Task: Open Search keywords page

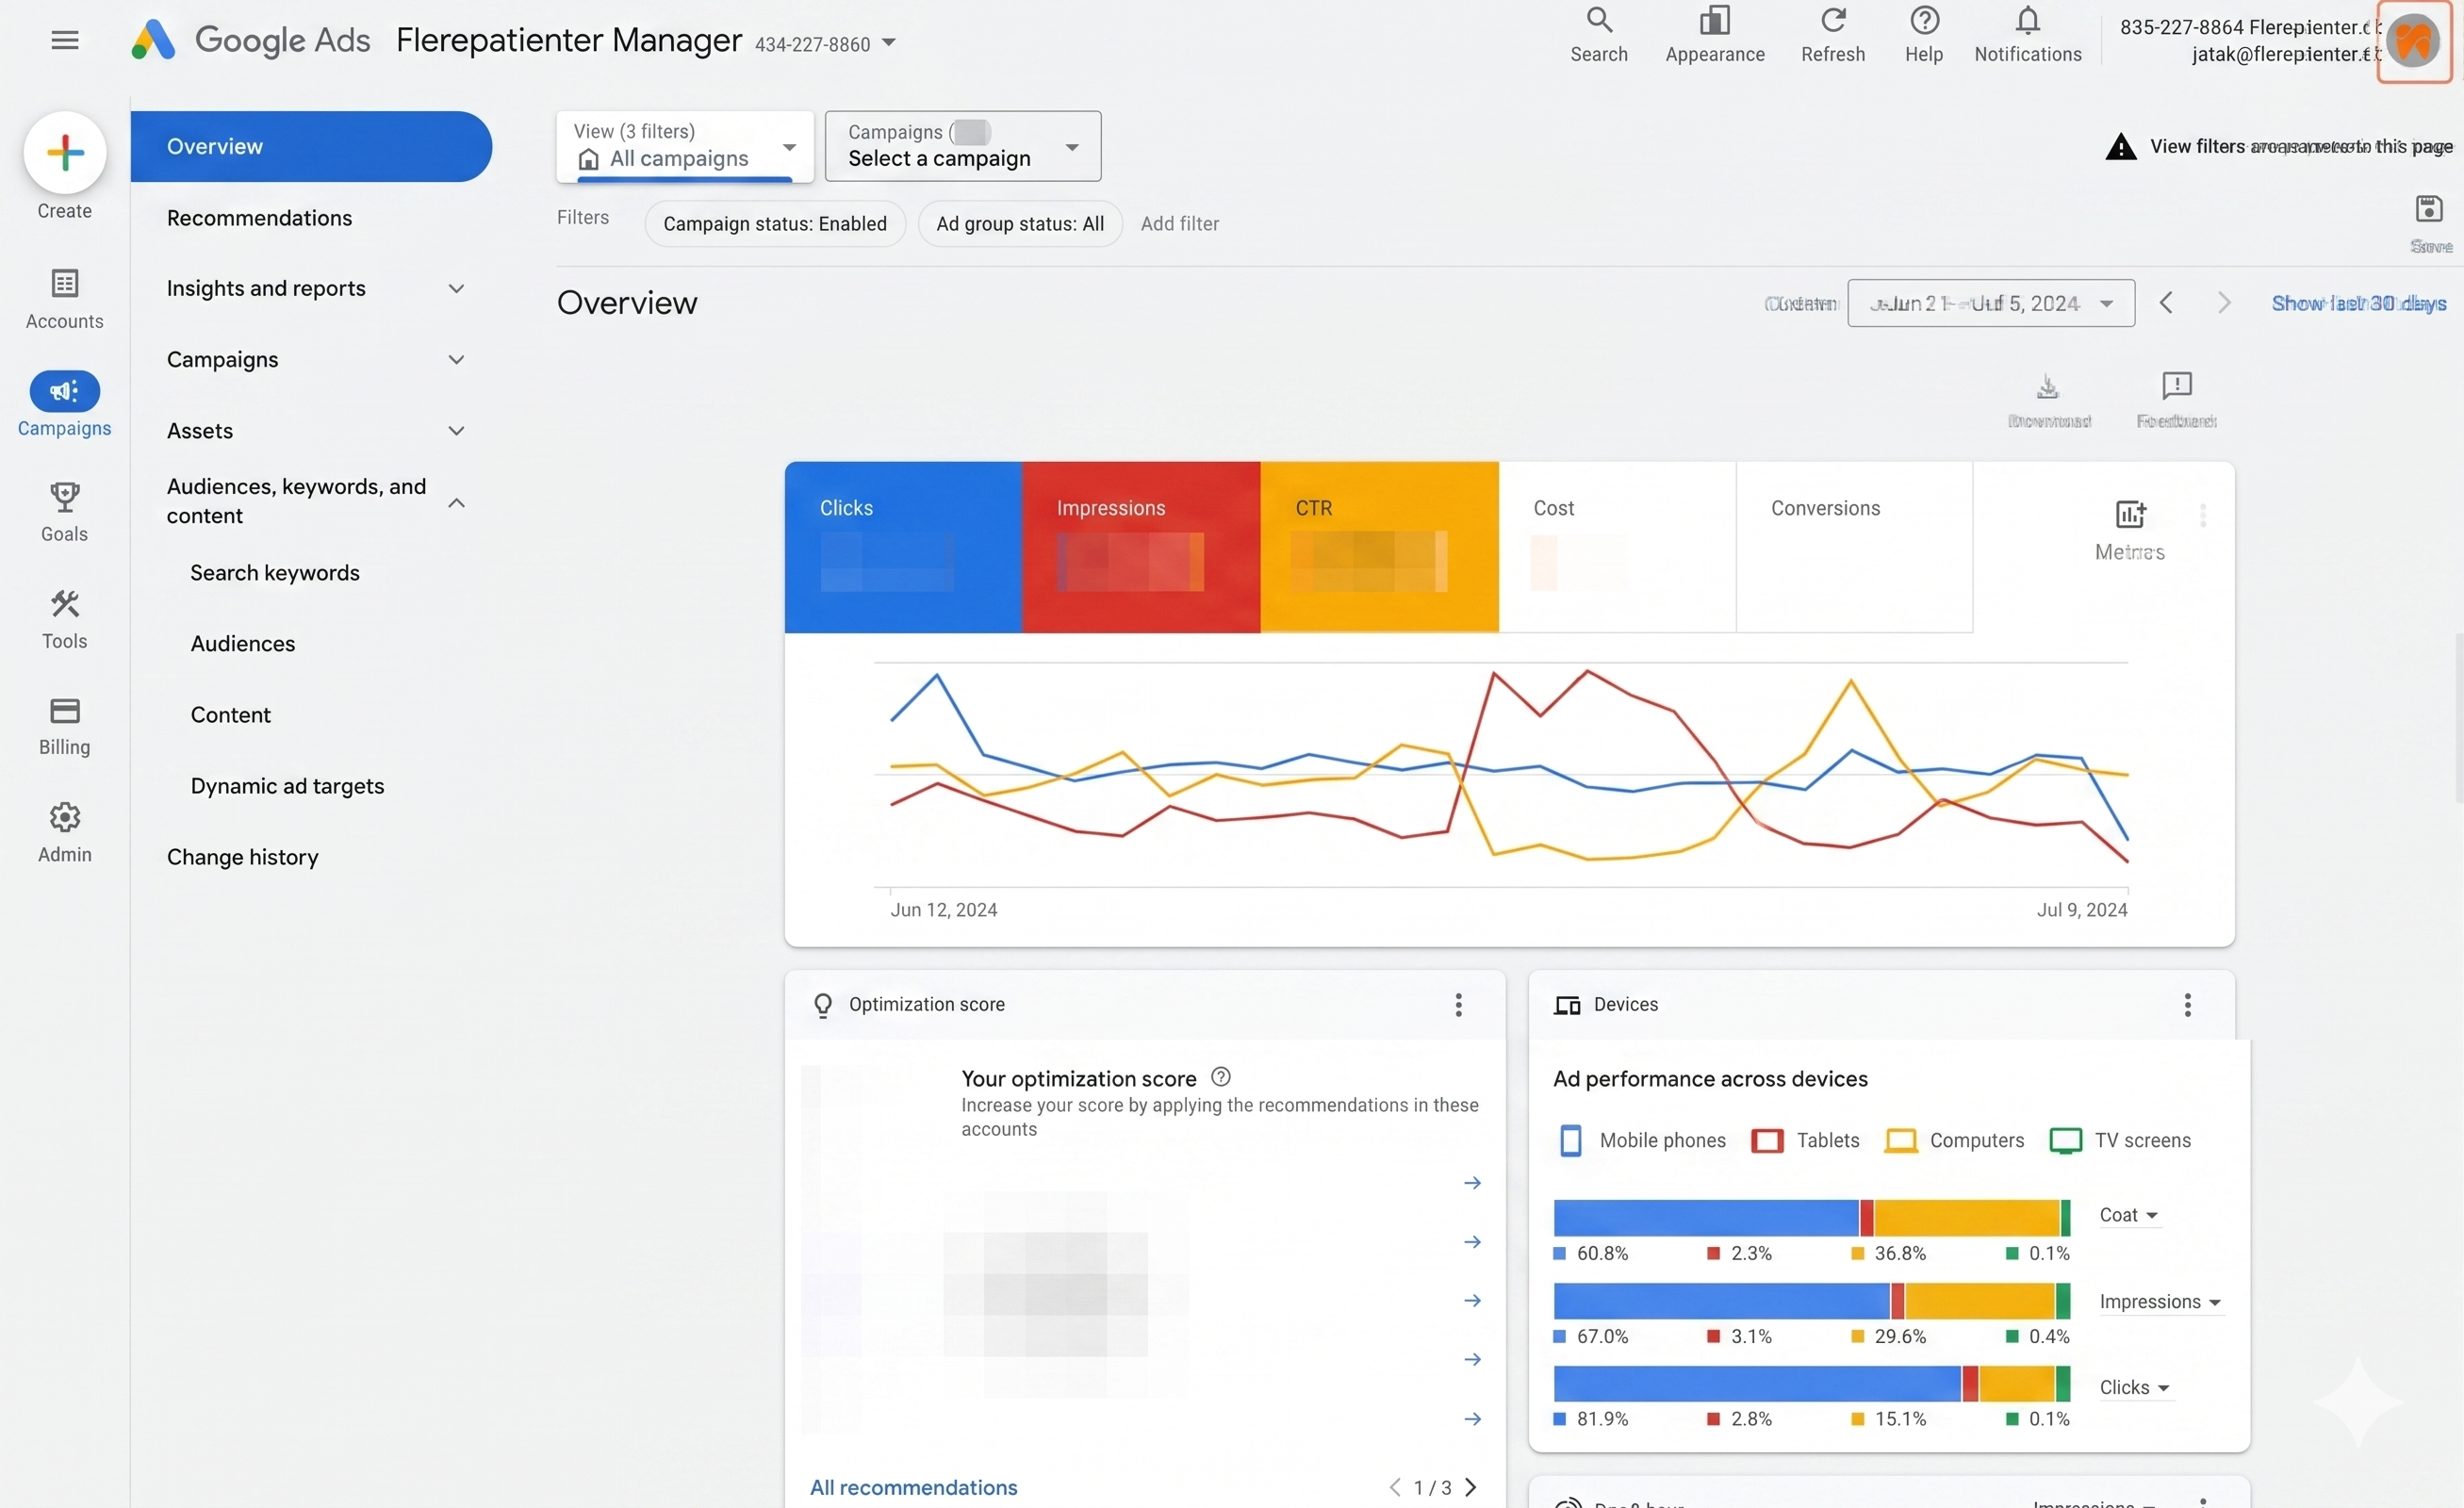Action: tap(275, 572)
